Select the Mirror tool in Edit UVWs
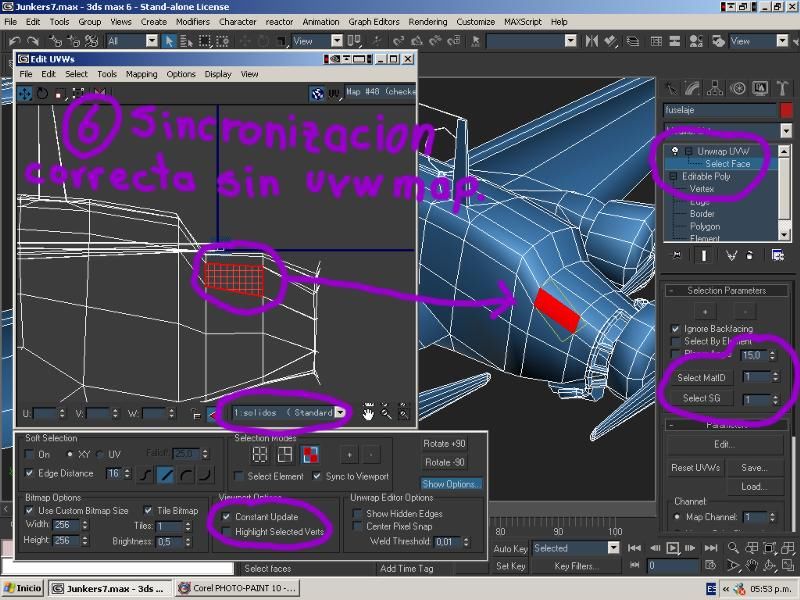 [99, 93]
